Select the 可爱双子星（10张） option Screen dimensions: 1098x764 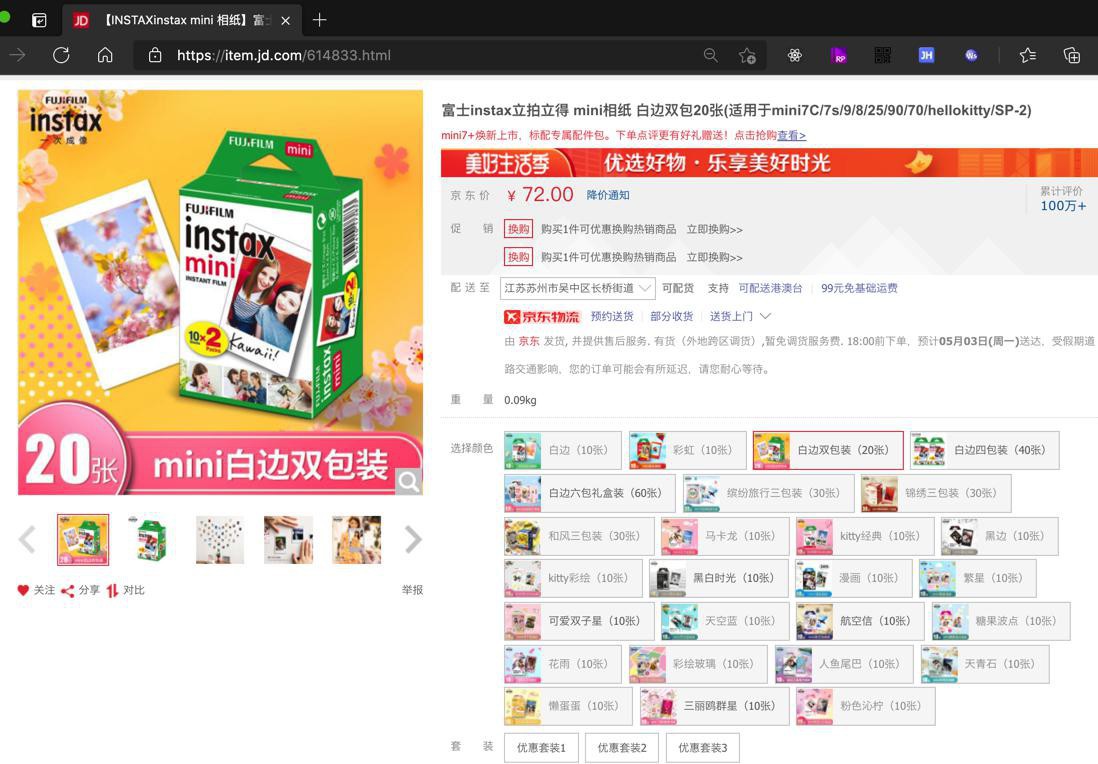point(579,621)
